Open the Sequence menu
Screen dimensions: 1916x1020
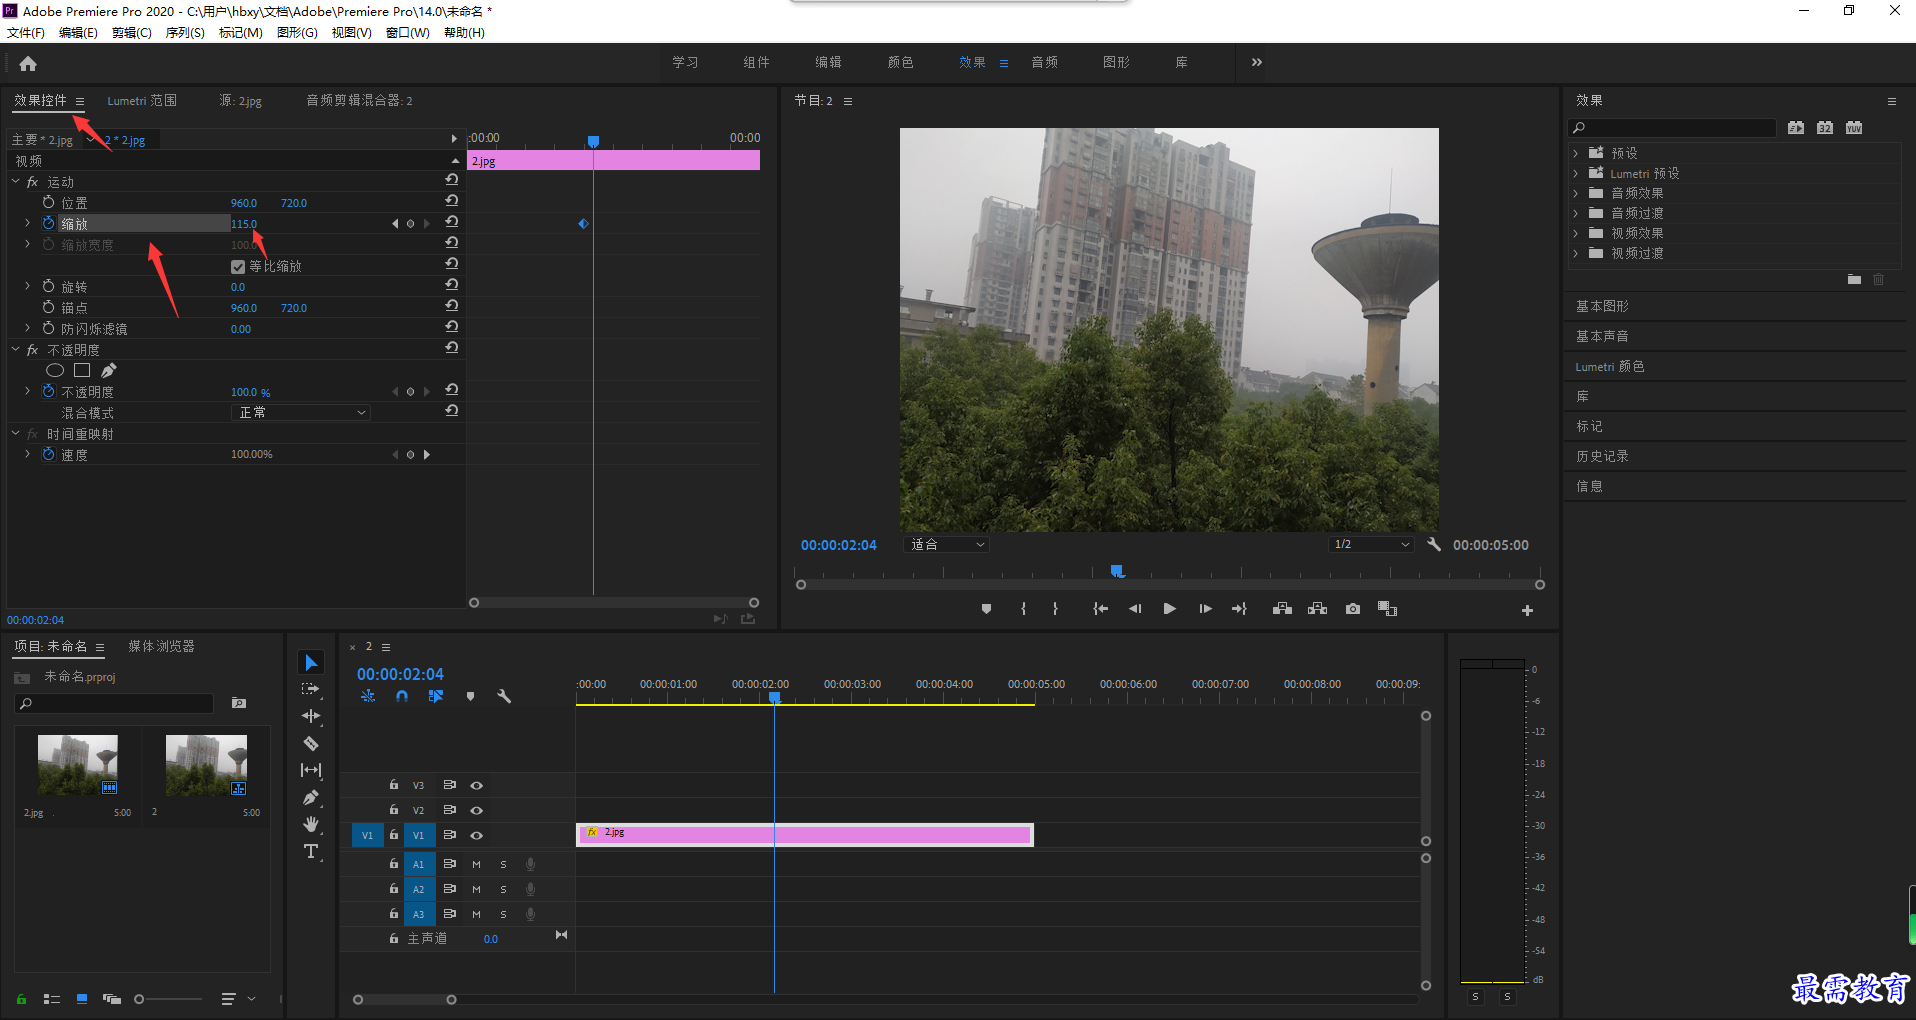185,33
